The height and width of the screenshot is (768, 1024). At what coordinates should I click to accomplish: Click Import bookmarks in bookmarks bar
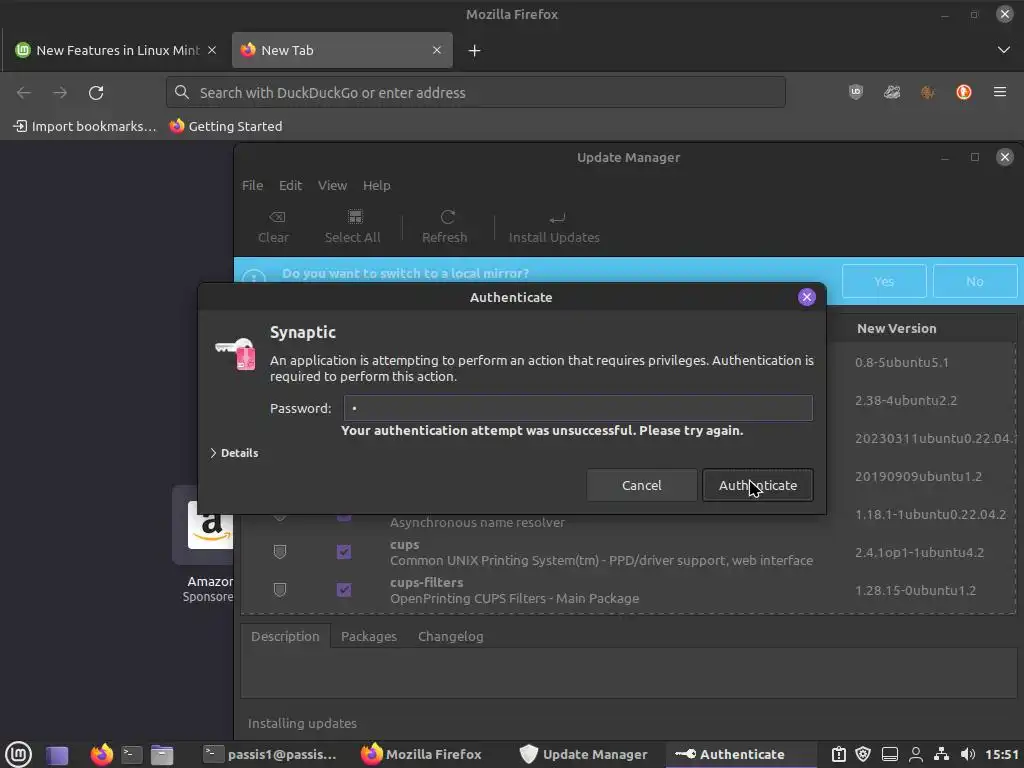click(85, 126)
